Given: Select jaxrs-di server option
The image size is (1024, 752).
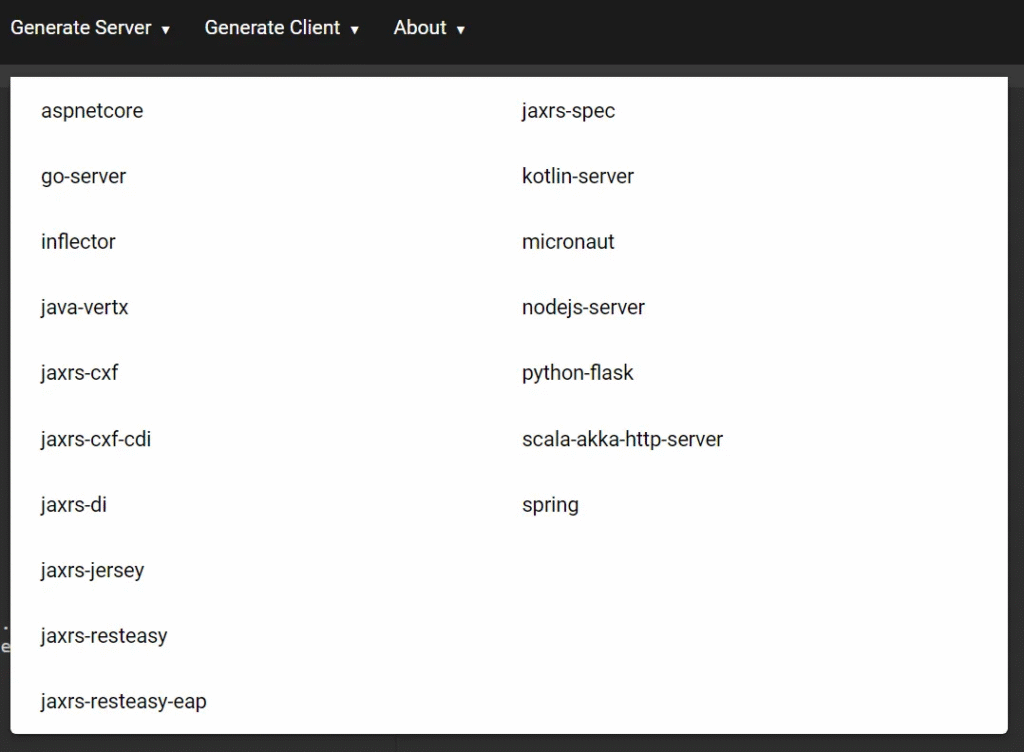Looking at the screenshot, I should (73, 505).
